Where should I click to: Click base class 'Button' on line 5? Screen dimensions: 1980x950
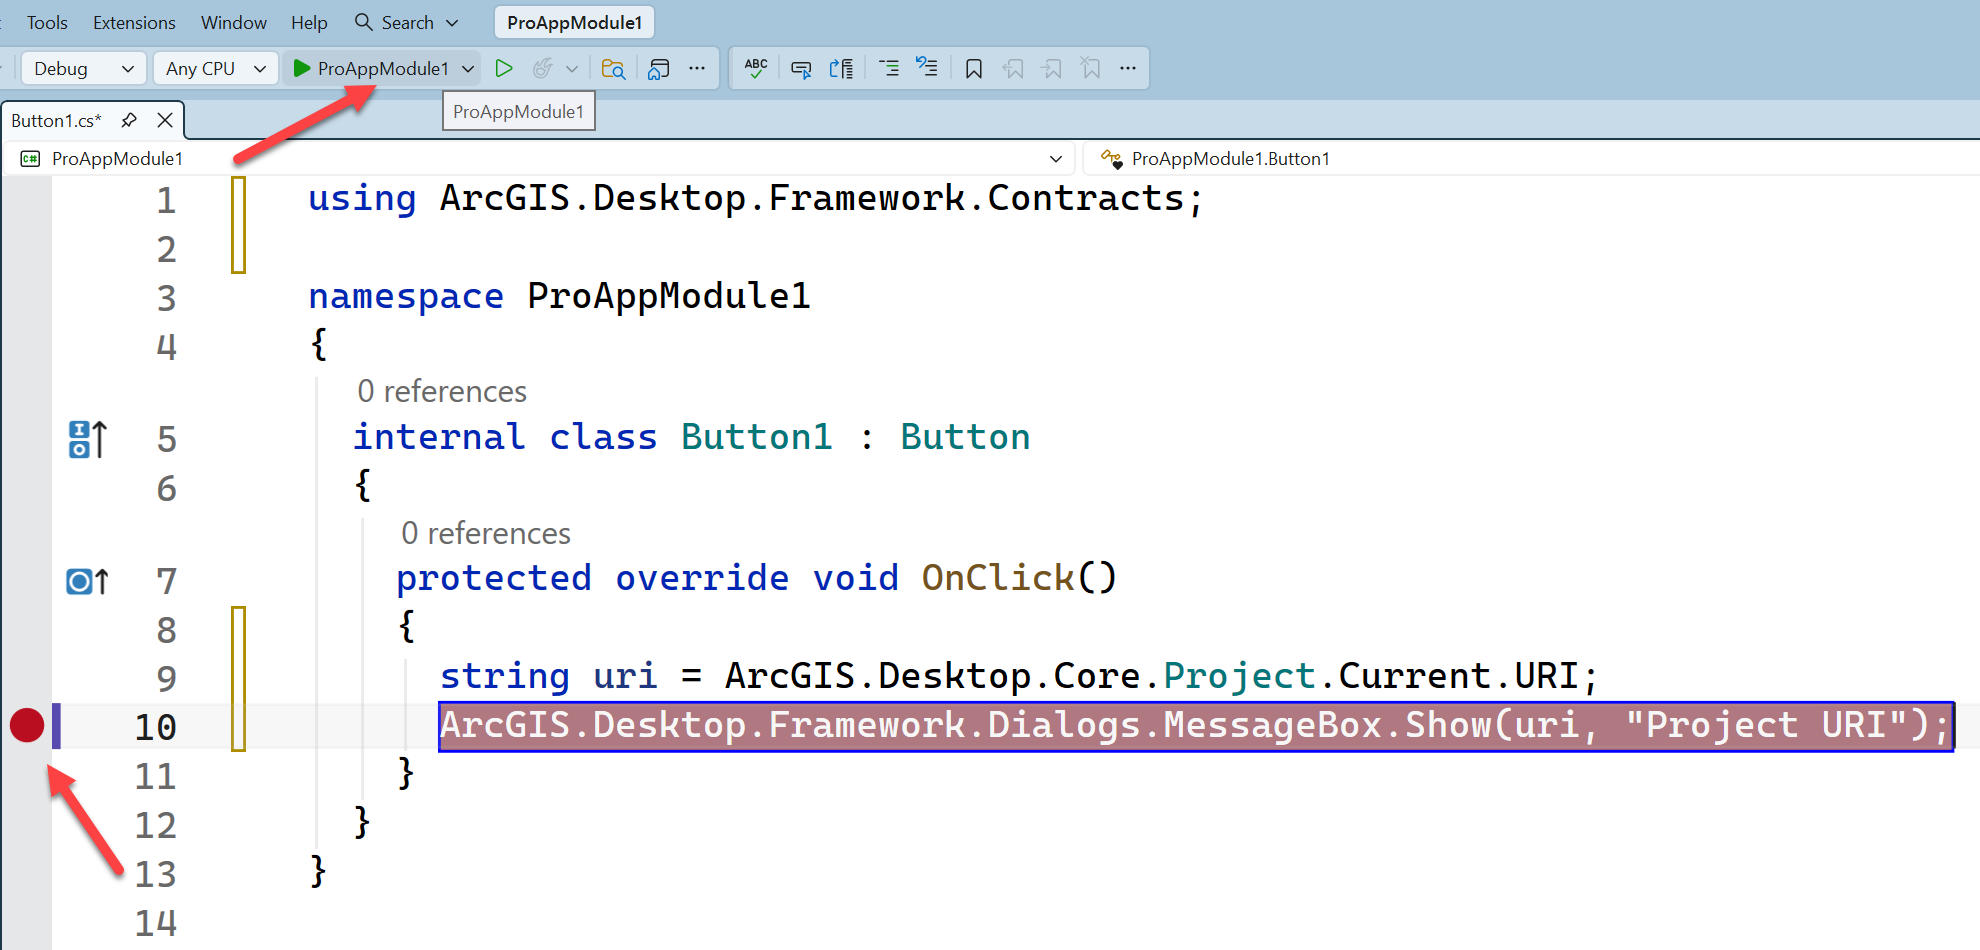965,437
